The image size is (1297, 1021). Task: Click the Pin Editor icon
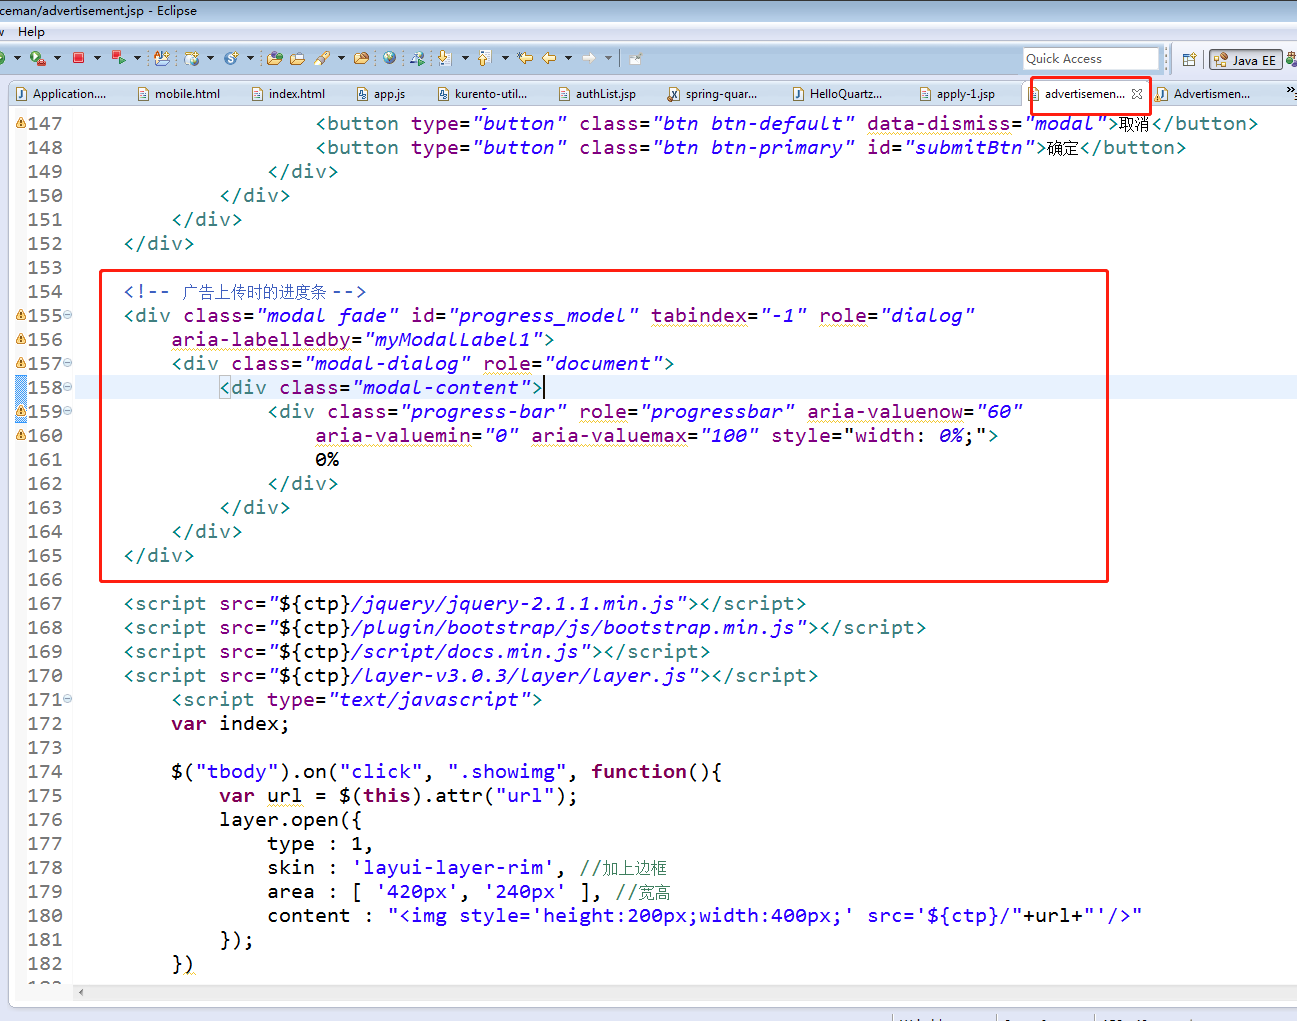635,58
